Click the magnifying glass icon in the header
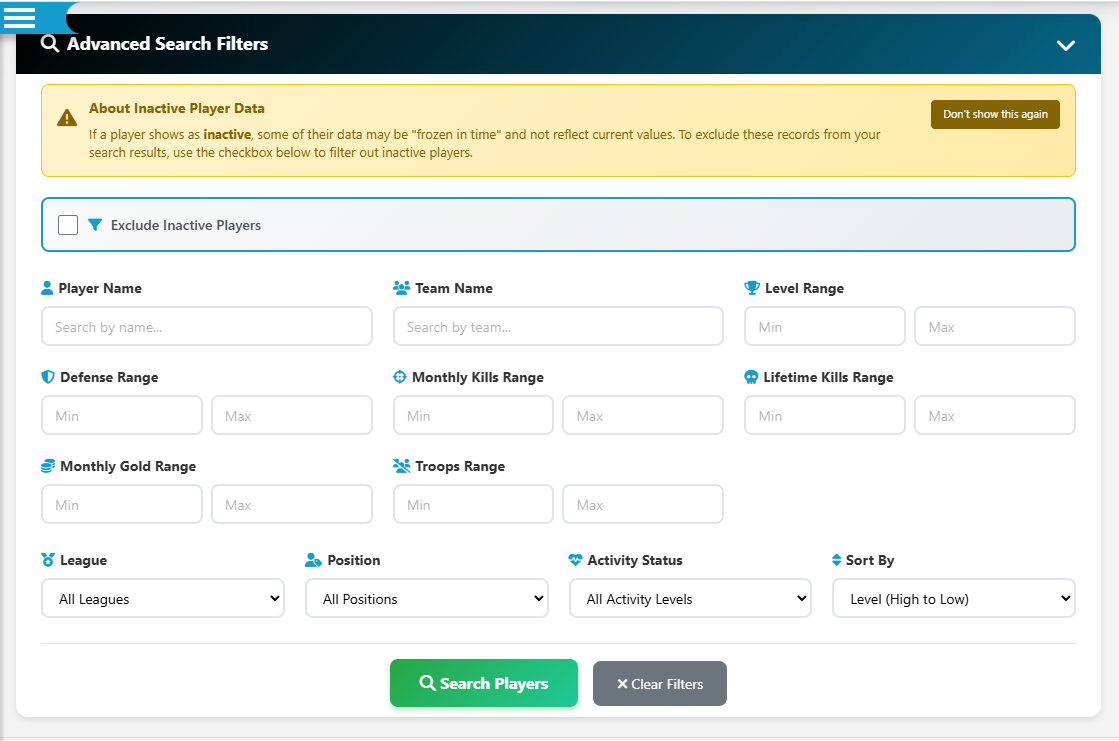 tap(50, 44)
